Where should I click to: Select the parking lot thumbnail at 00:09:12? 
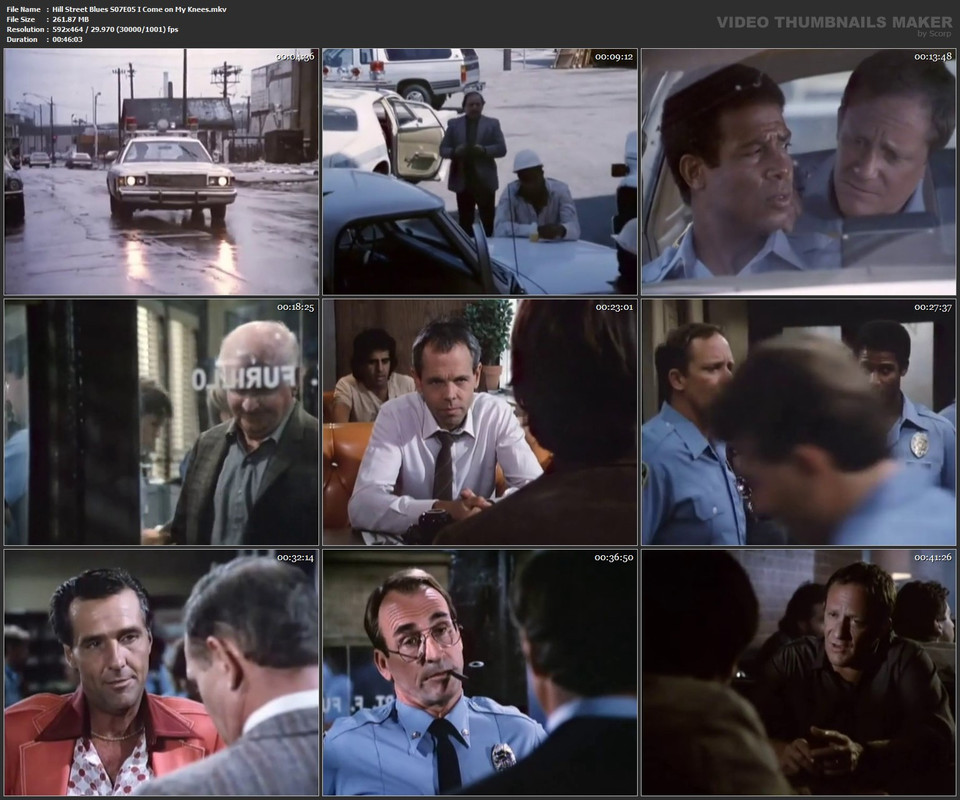(x=480, y=172)
